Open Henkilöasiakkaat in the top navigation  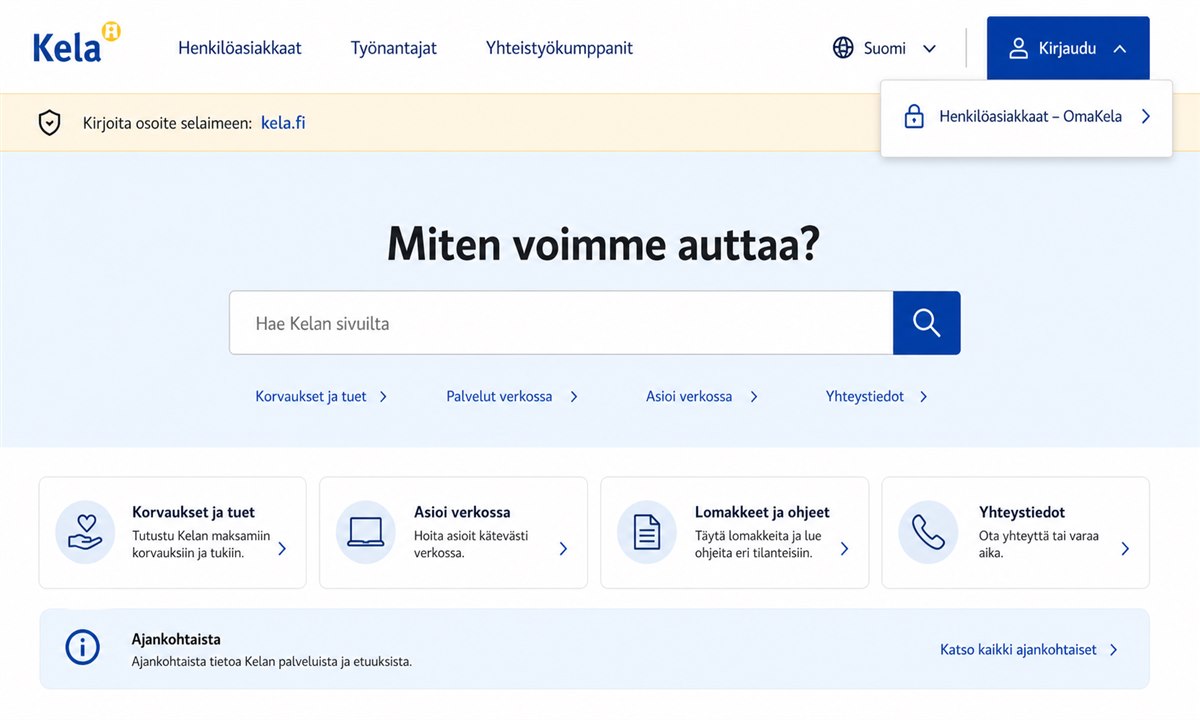pyautogui.click(x=240, y=48)
